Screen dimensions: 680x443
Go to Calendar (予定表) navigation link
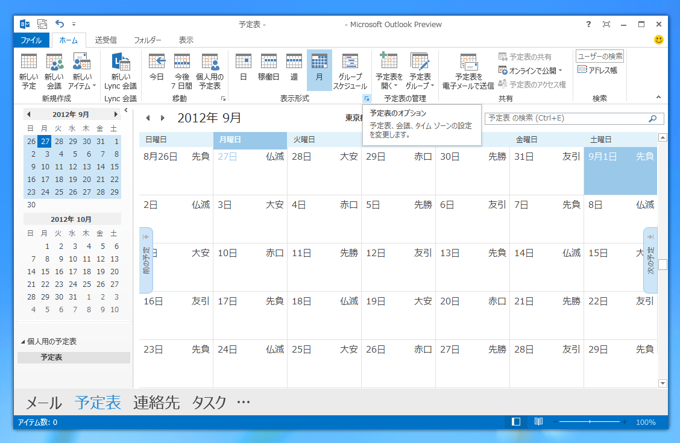point(98,403)
